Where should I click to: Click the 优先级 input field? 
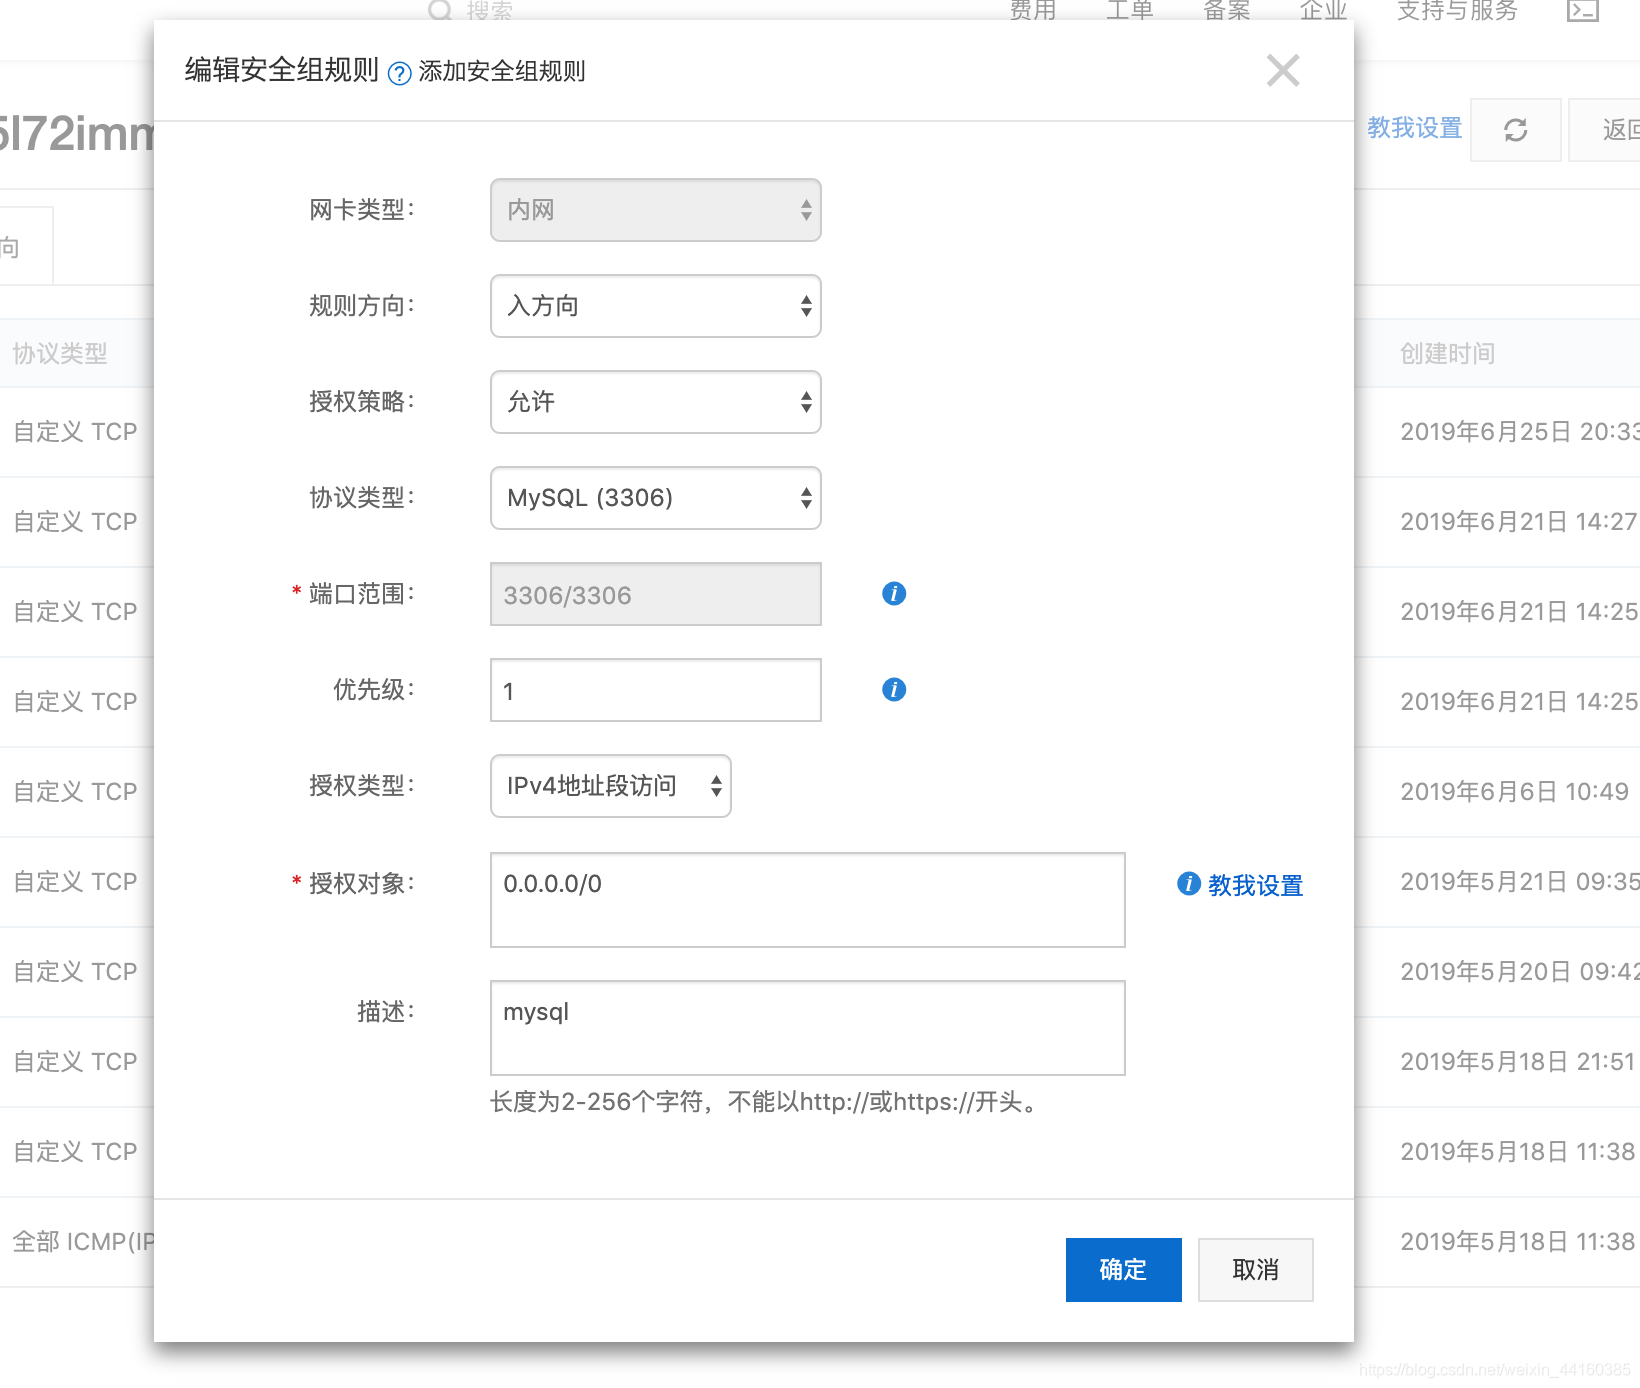pos(656,690)
